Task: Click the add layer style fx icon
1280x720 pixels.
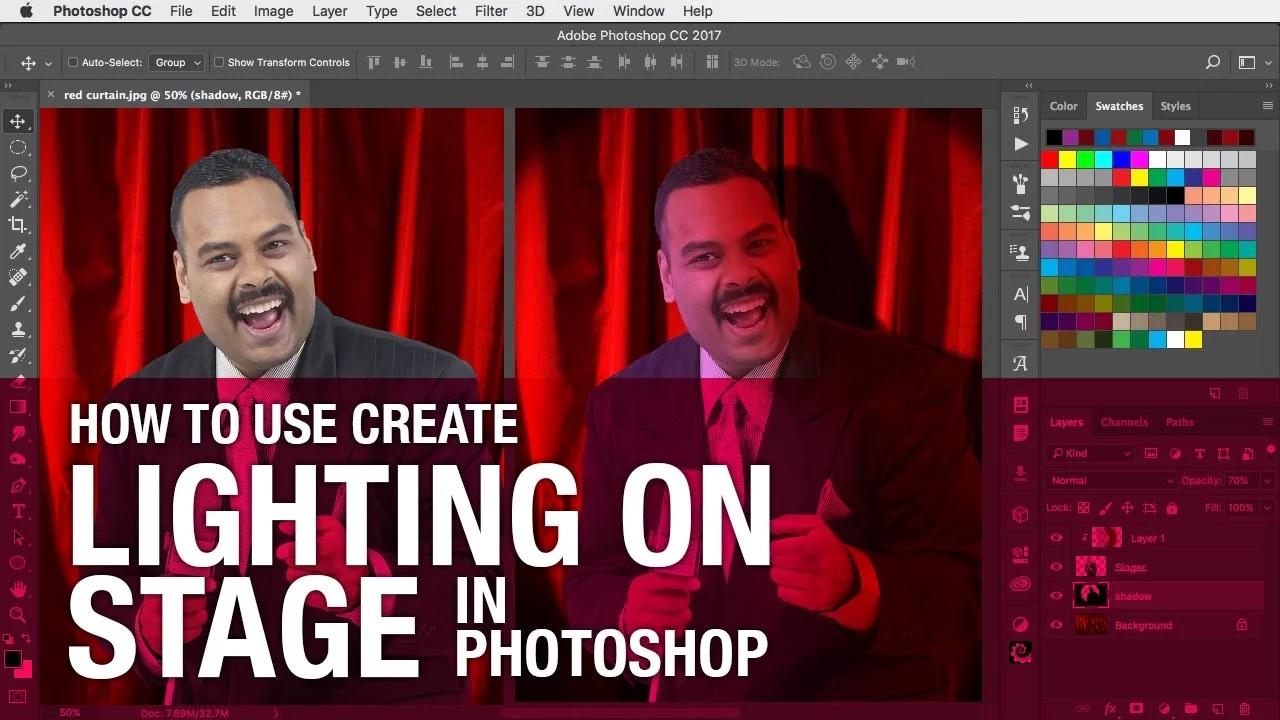Action: [x=1110, y=708]
